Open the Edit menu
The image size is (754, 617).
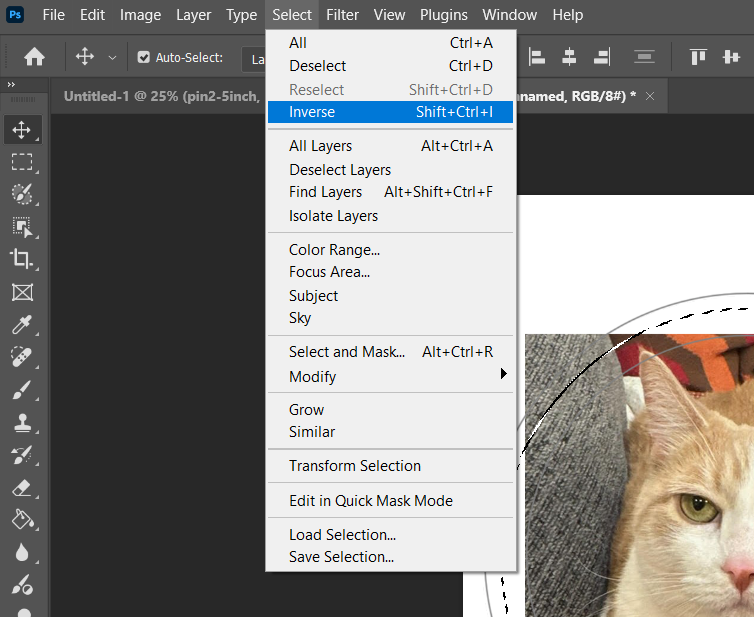click(92, 15)
